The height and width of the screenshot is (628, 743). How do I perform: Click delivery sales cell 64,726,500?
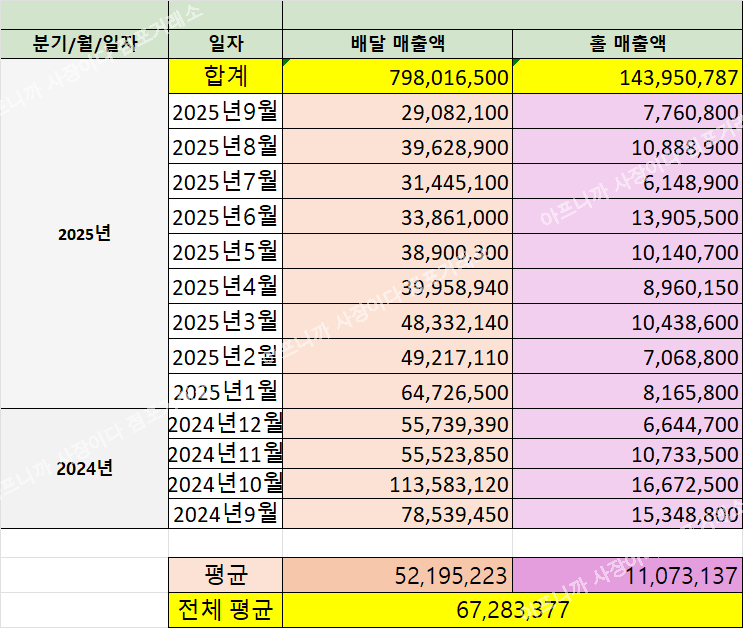click(x=398, y=389)
